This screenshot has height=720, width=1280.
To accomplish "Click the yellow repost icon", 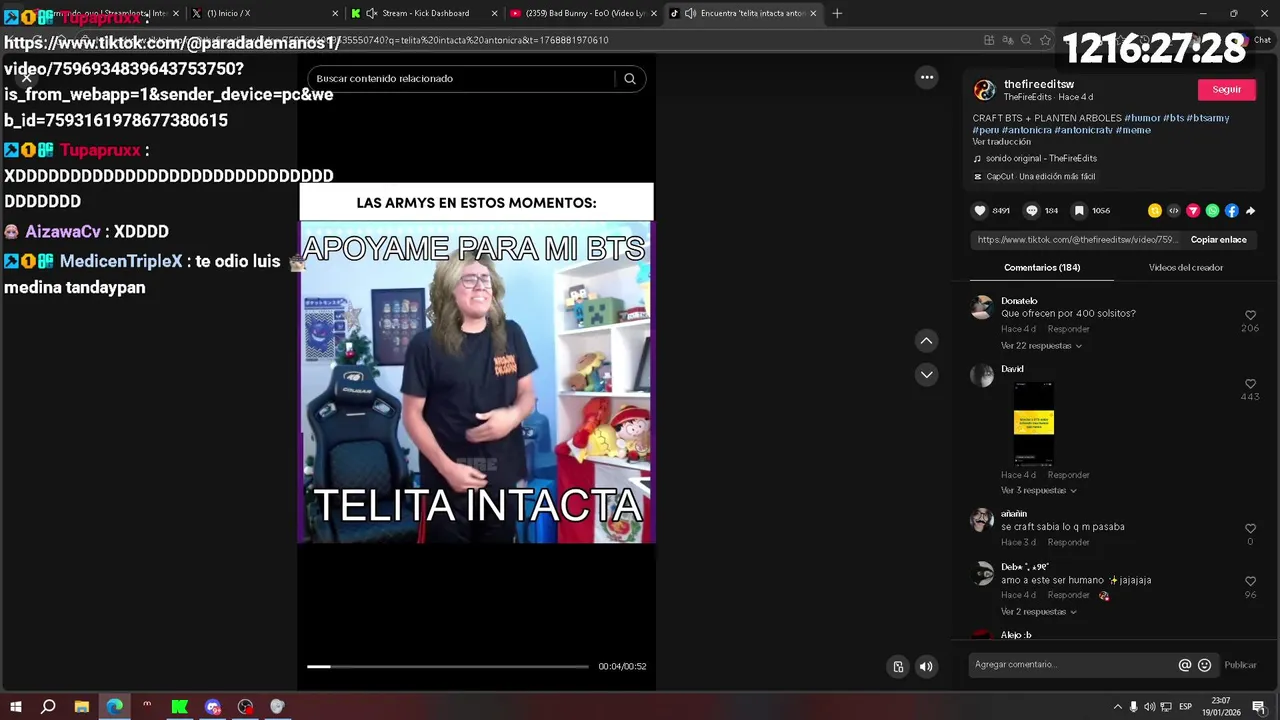I will 1155,211.
